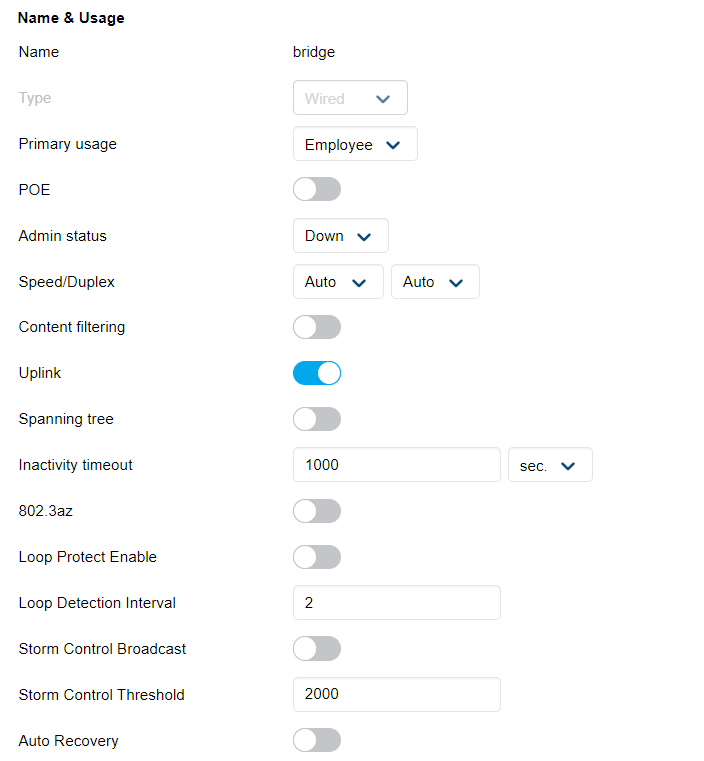Click the Loop Detection Interval field
704x761 pixels.
click(396, 603)
